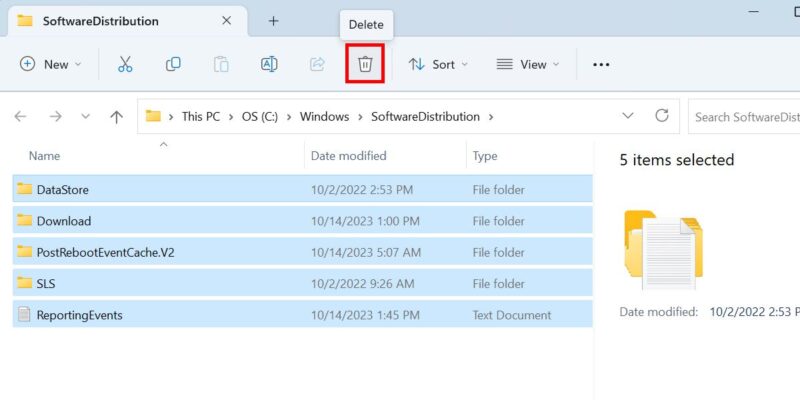The width and height of the screenshot is (800, 400).
Task: Click the Copy icon in toolbar
Action: 173,64
